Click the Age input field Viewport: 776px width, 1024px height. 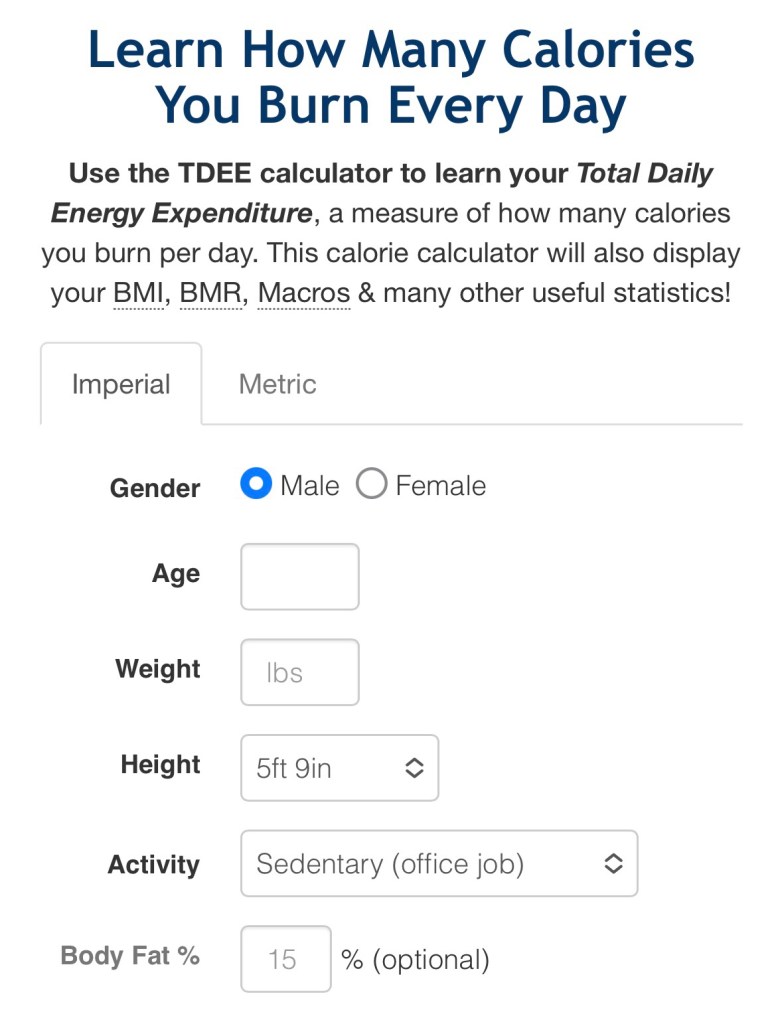(x=299, y=577)
